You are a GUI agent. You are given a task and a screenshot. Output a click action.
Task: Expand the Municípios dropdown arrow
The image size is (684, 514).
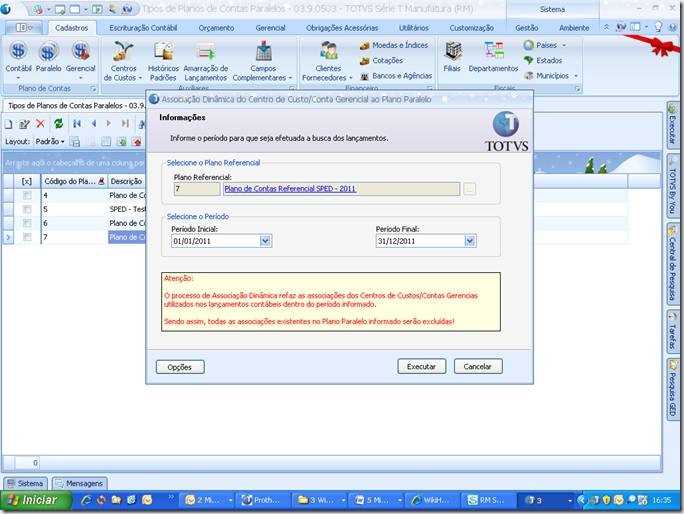pyautogui.click(x=576, y=76)
